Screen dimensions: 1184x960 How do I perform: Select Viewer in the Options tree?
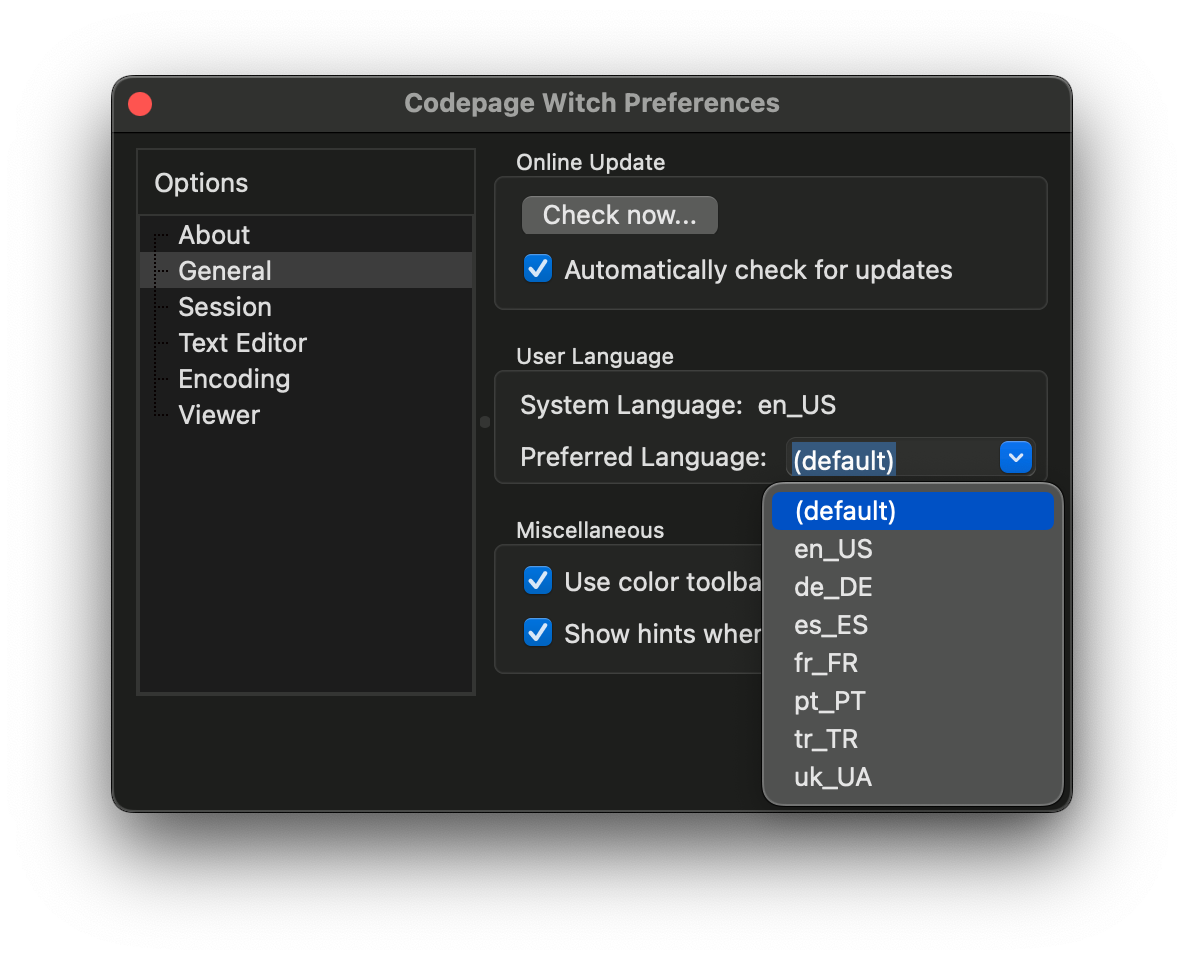[219, 415]
